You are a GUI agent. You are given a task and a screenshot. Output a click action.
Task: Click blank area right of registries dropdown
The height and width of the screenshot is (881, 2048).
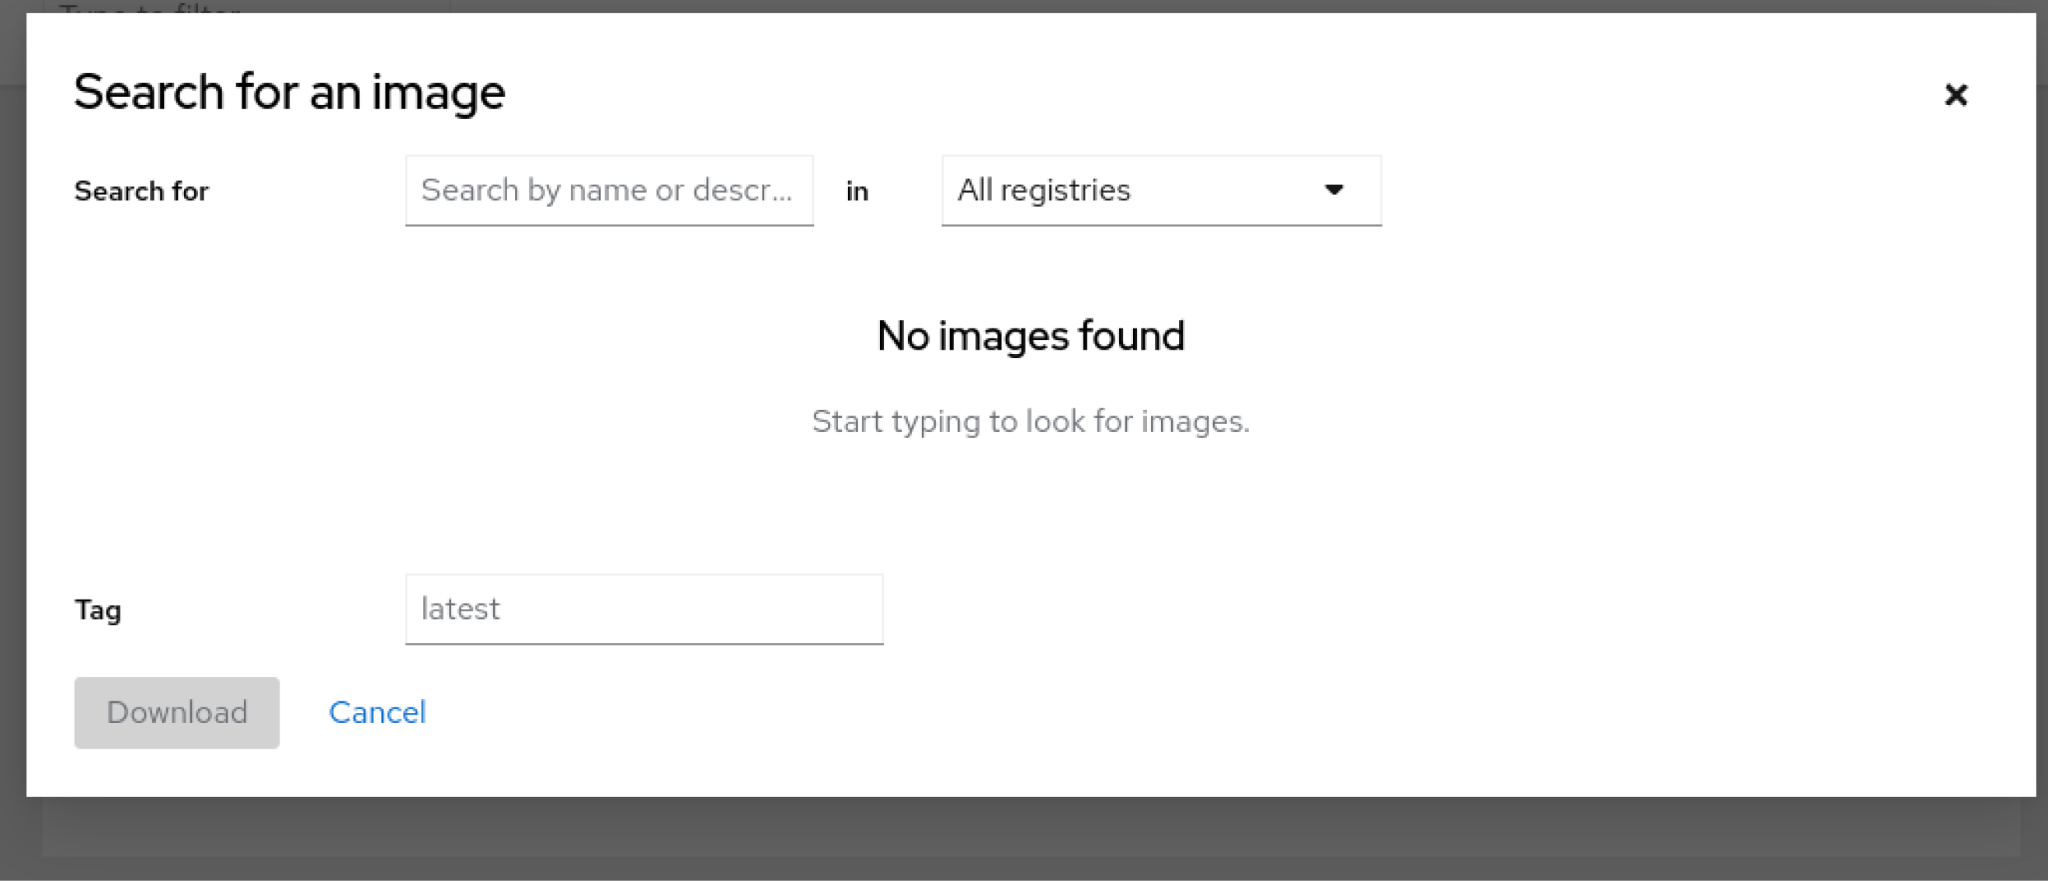pos(1700,190)
